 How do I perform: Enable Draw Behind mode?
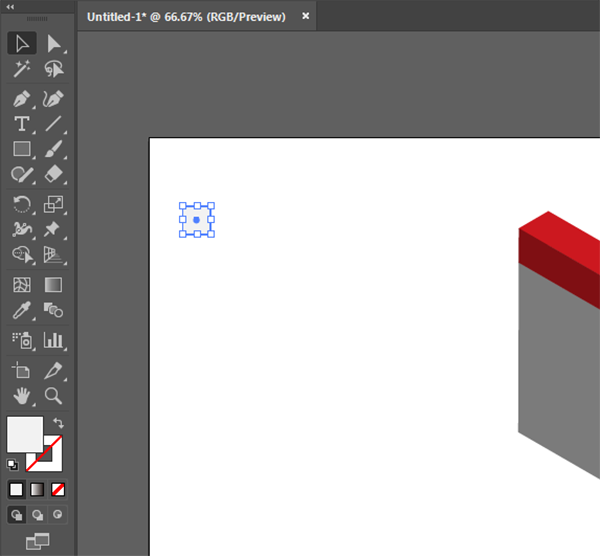tap(38, 515)
